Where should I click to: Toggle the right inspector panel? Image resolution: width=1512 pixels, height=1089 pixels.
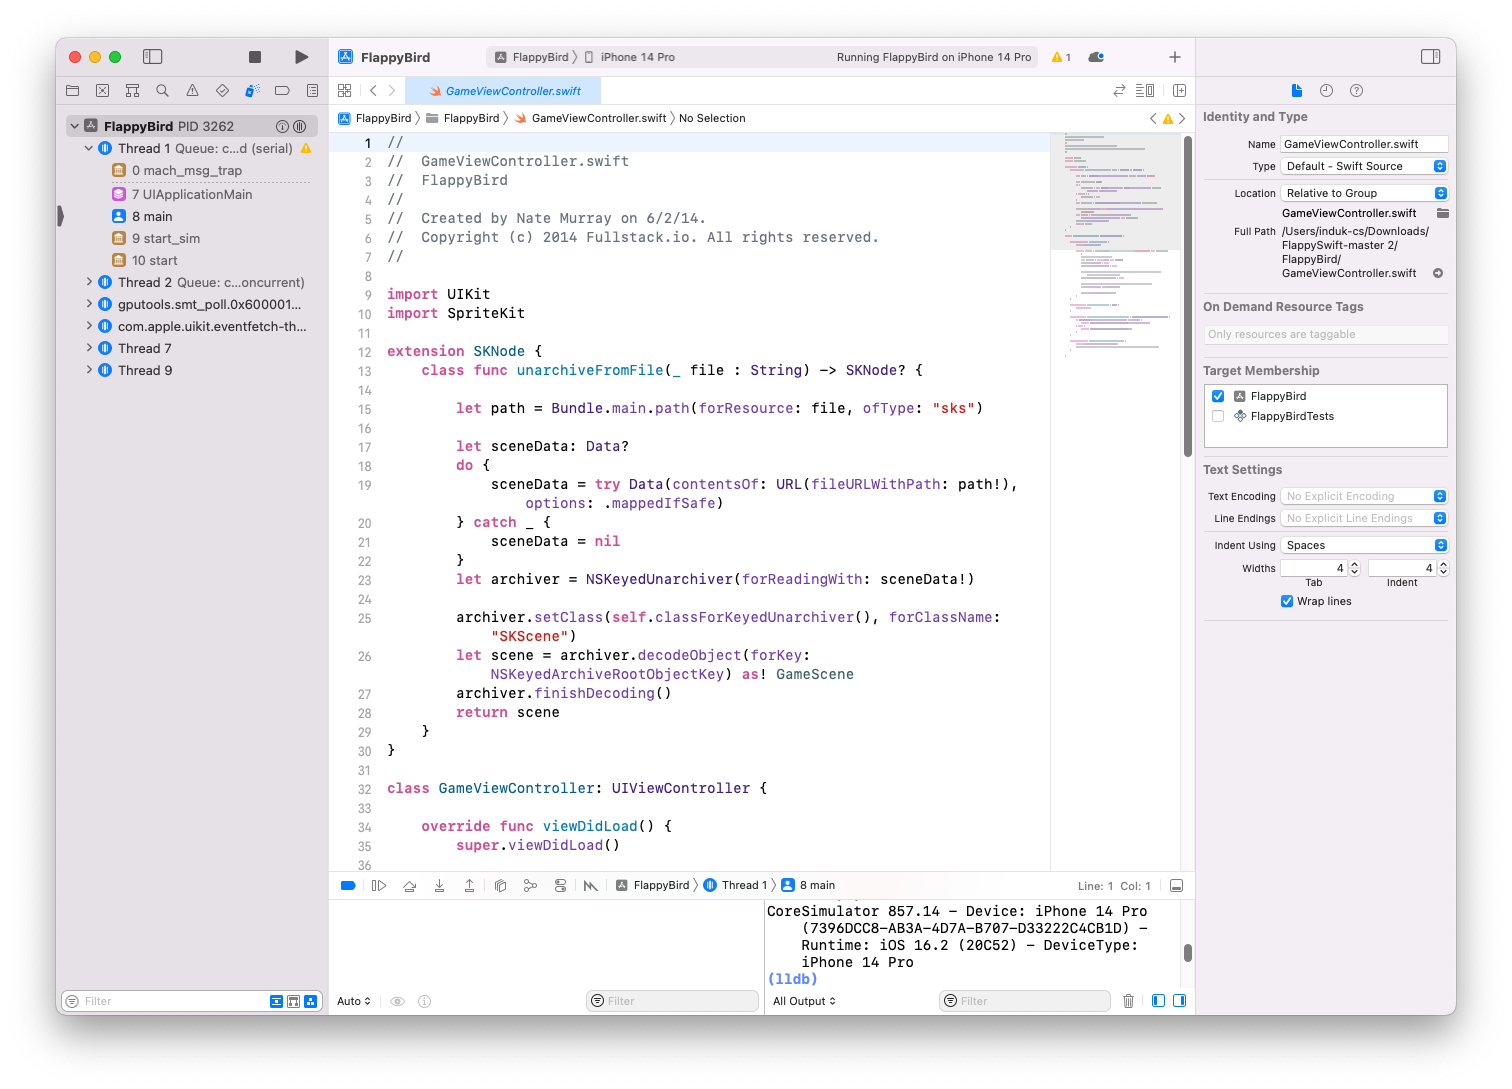click(x=1431, y=57)
